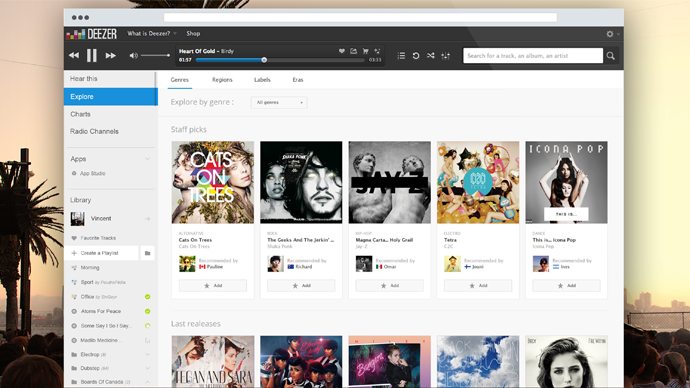Click the magnifier search icon
This screenshot has height=388, width=690.
point(611,56)
